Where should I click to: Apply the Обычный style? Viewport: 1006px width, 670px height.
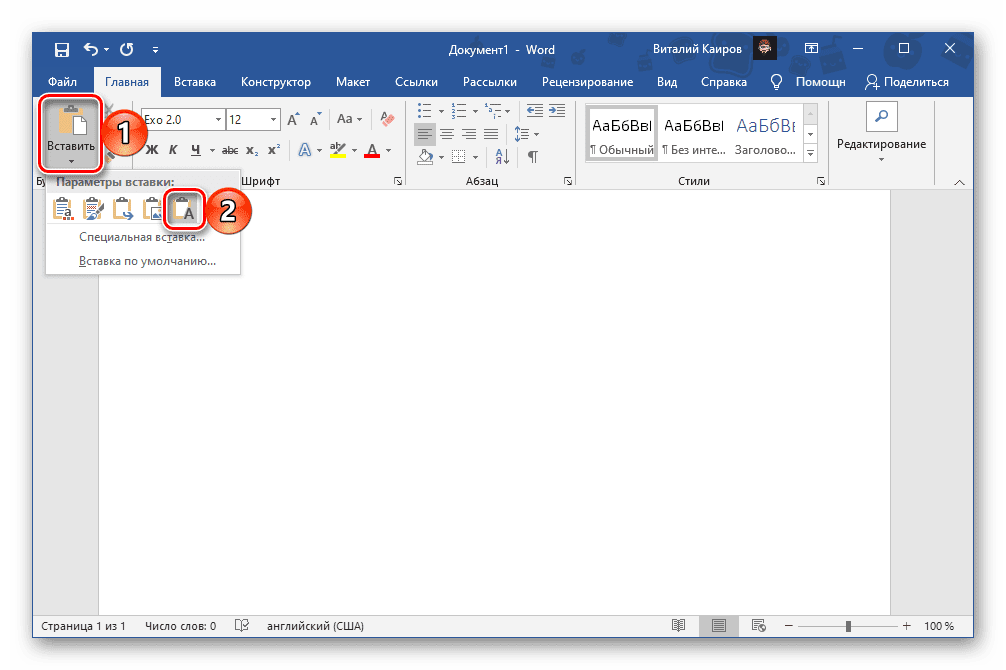coord(622,134)
